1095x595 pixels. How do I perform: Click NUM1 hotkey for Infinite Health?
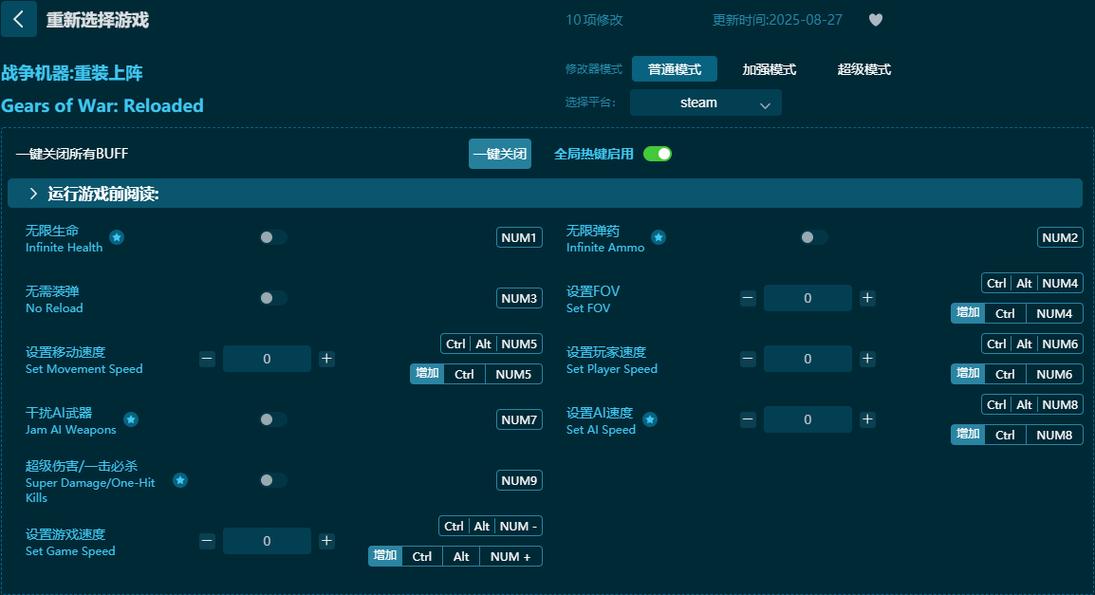[x=519, y=237]
